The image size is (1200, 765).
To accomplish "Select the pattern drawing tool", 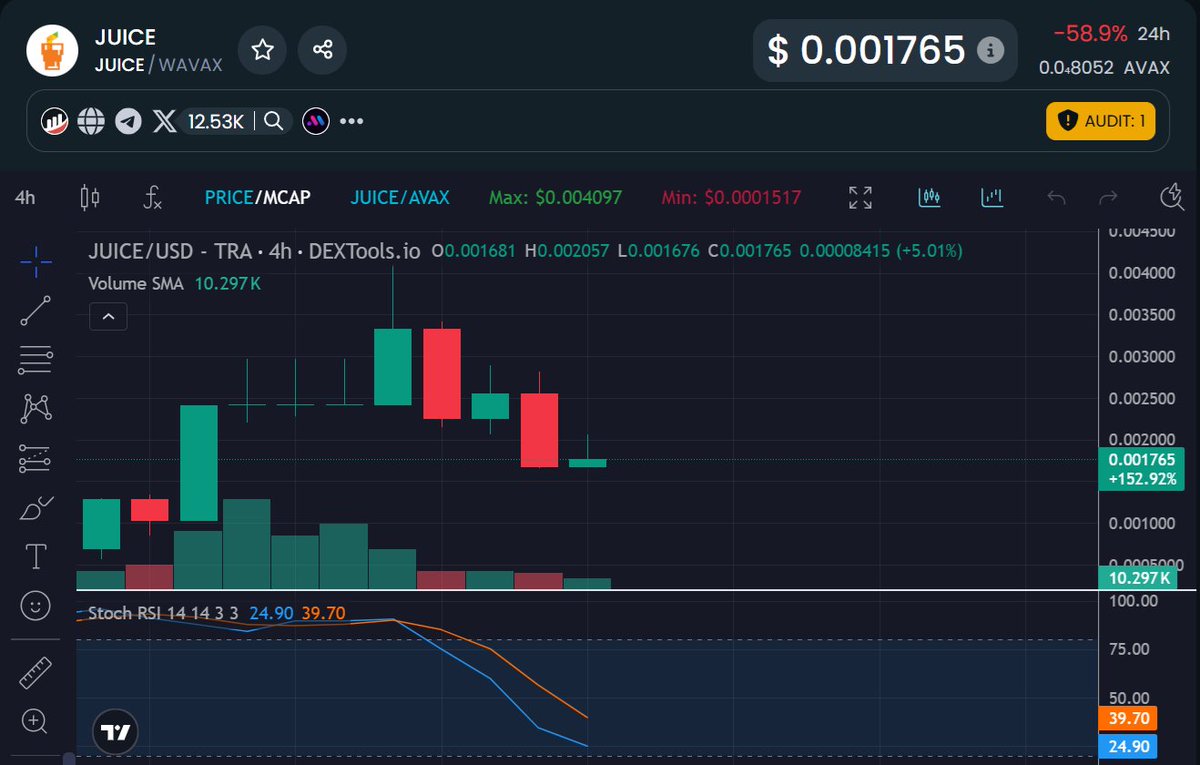I will (35, 408).
